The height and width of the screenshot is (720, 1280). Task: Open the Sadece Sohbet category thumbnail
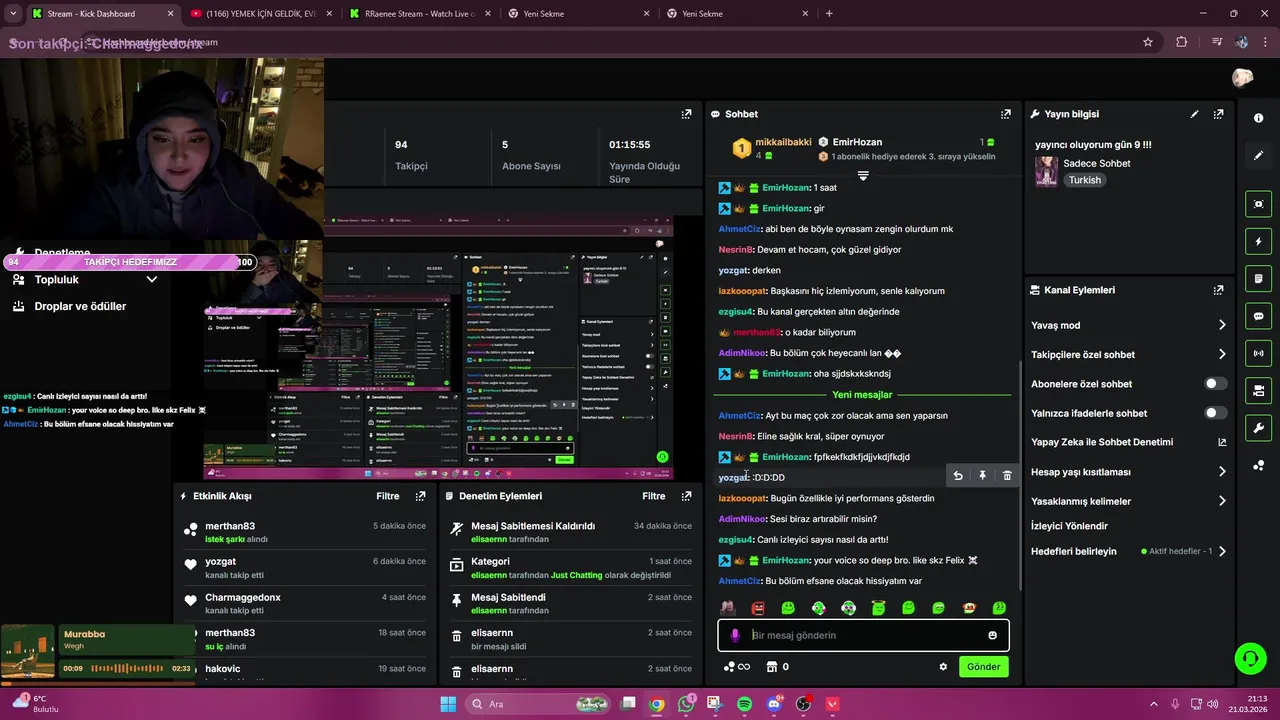(x=1046, y=171)
